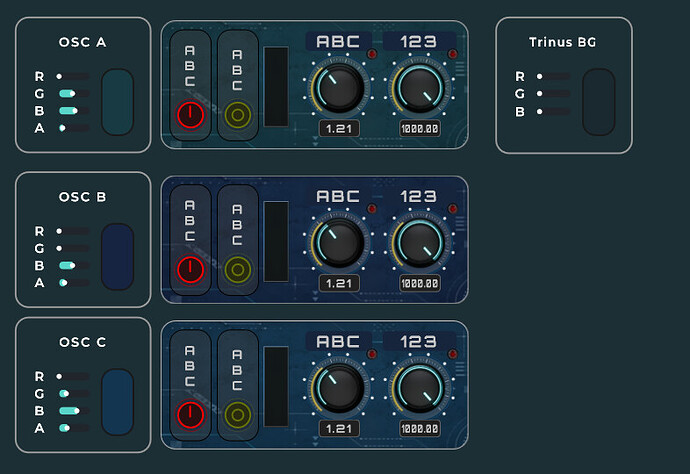Viewport: 690px width, 474px height.
Task: Click the yellow ring button in OSC C preview
Action: (x=238, y=415)
